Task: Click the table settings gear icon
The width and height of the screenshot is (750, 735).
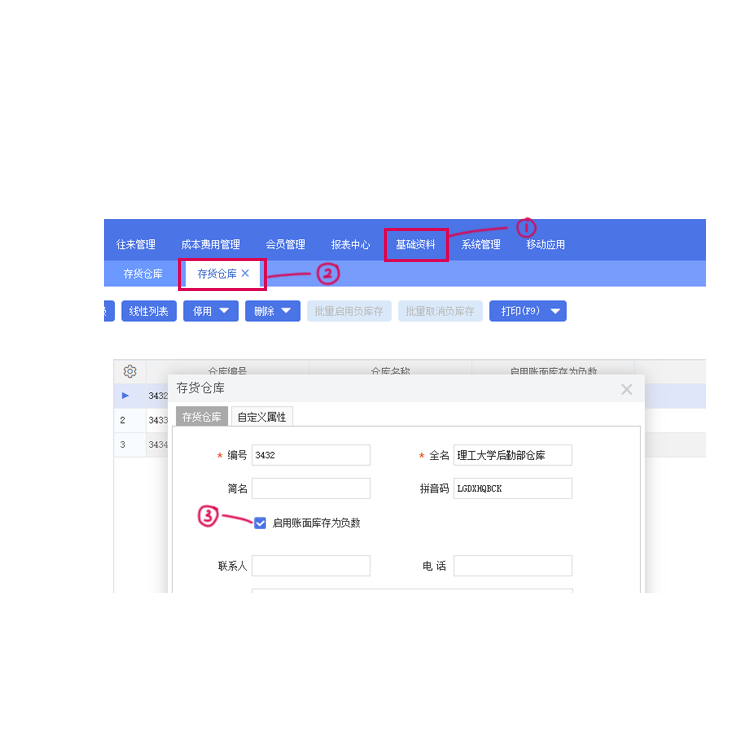Action: [130, 371]
